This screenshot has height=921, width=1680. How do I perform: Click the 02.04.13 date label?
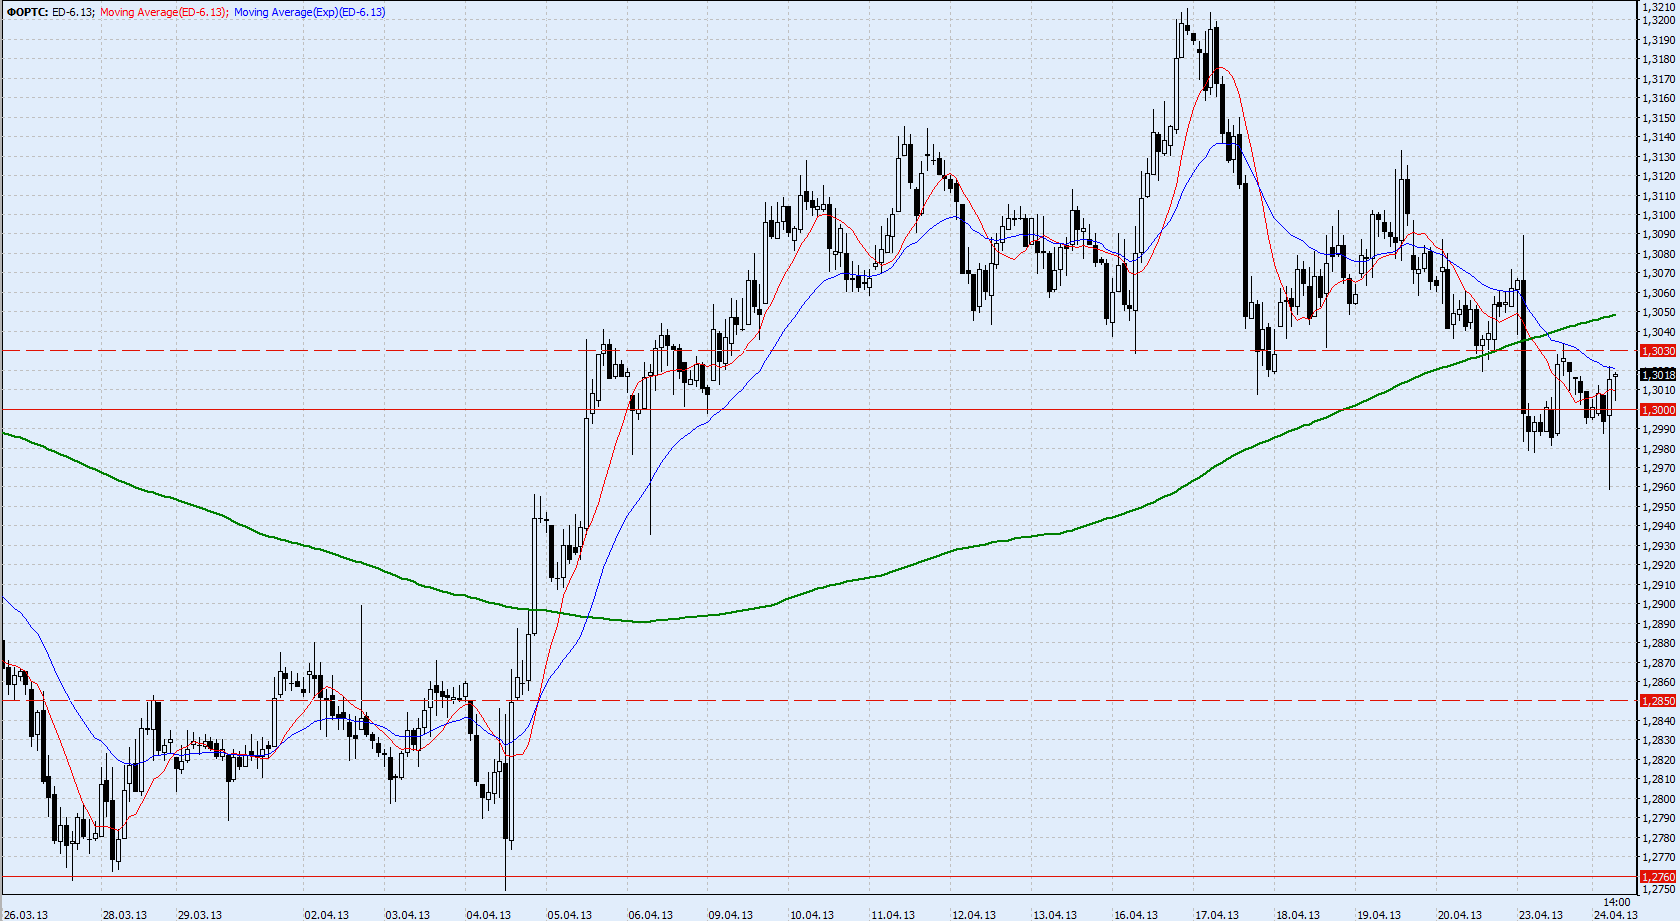coord(327,914)
